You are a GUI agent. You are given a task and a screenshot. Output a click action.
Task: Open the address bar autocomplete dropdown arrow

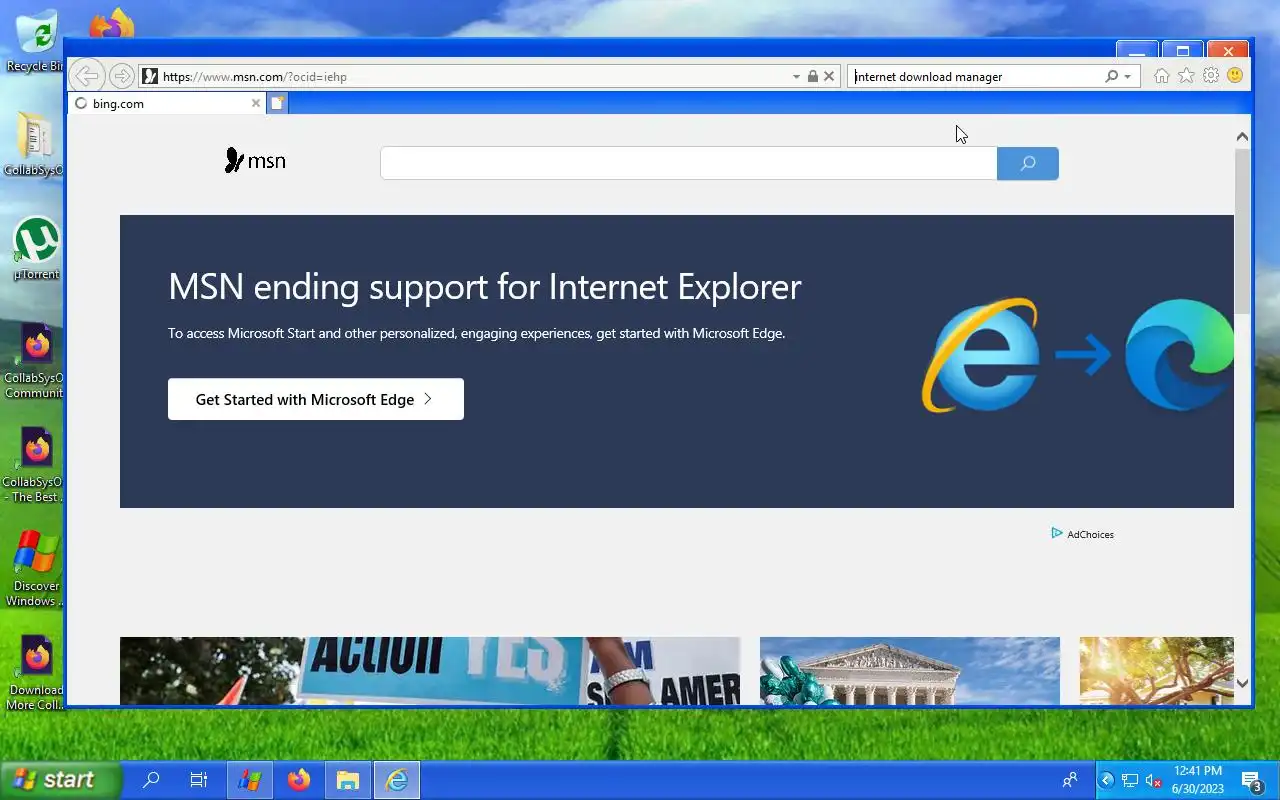click(x=796, y=76)
